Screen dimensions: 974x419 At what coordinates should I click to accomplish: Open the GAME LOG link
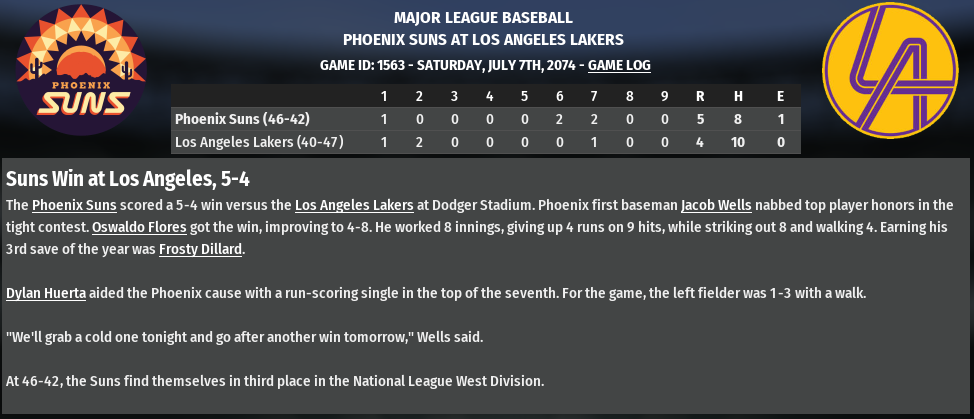[619, 65]
